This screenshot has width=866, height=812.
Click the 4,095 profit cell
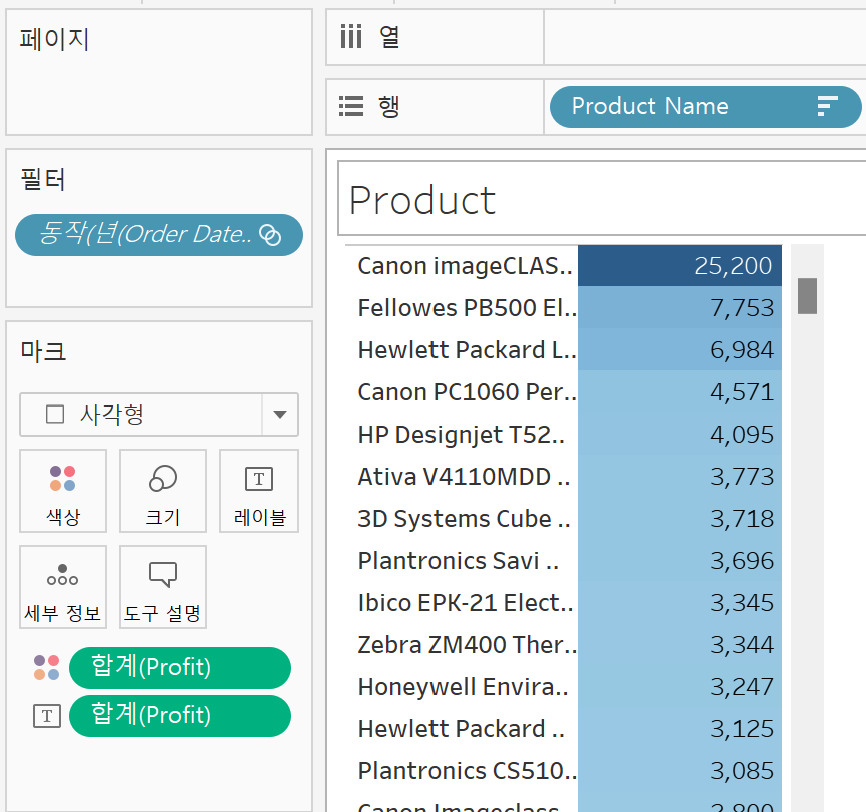(x=680, y=435)
